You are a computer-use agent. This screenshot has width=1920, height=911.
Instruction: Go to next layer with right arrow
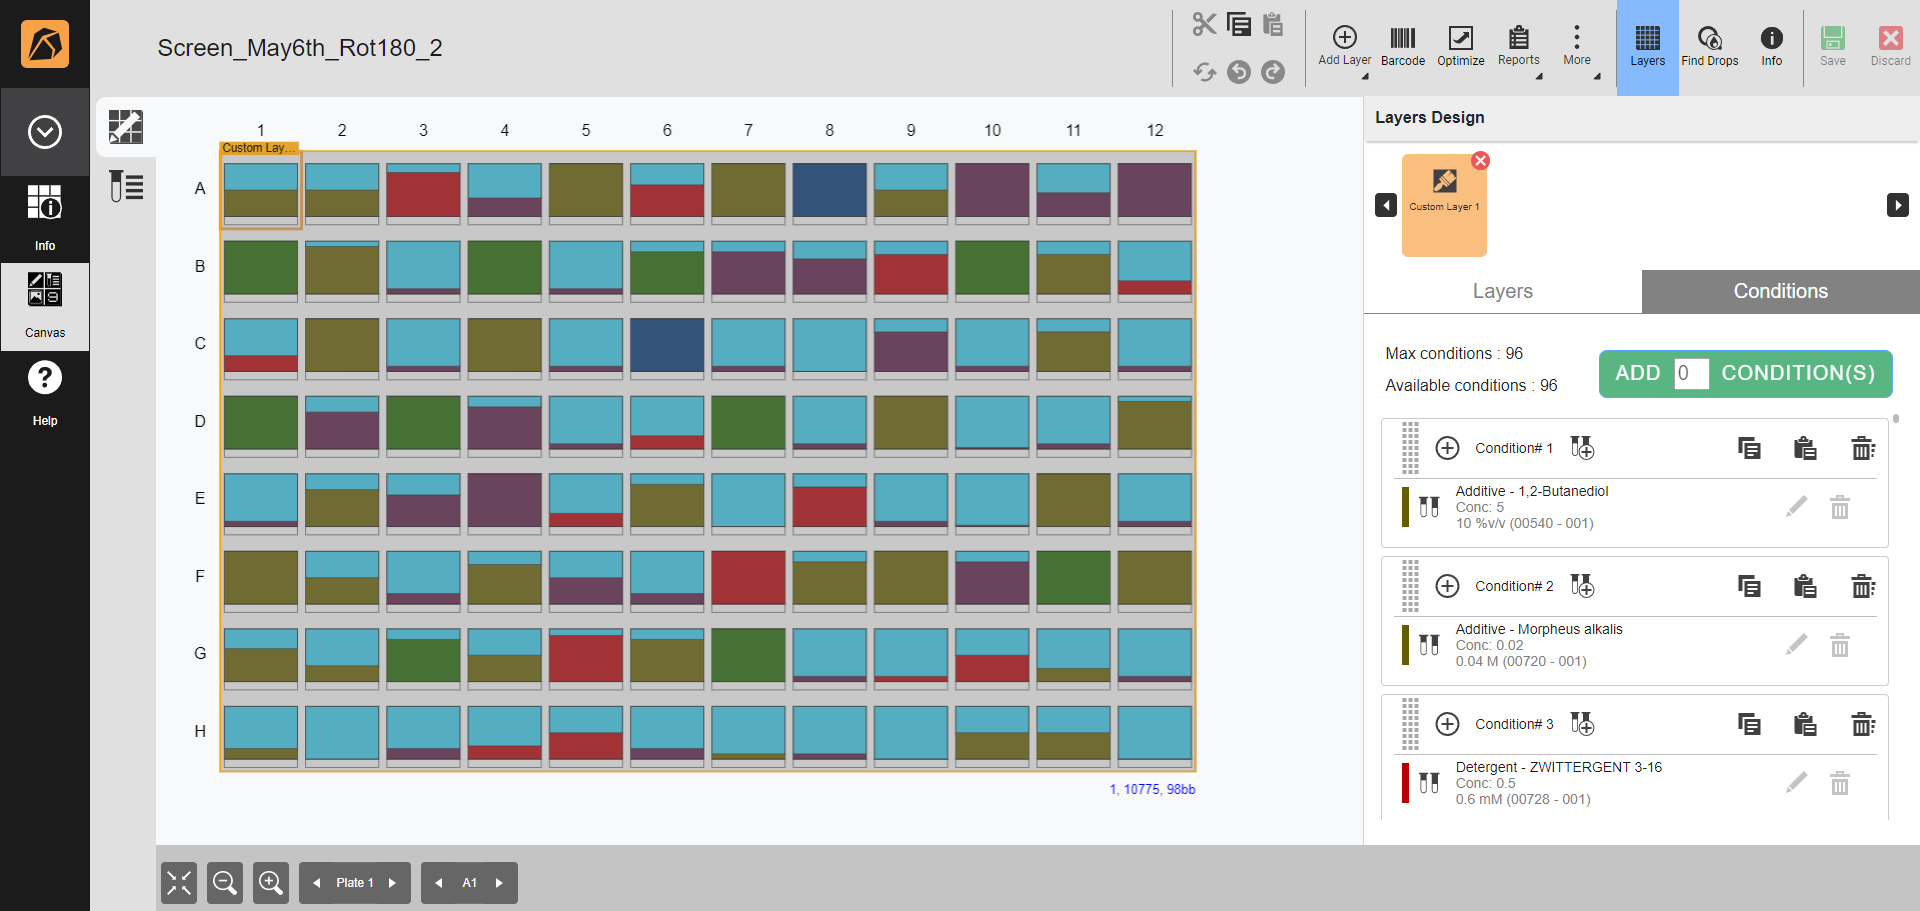(1898, 205)
